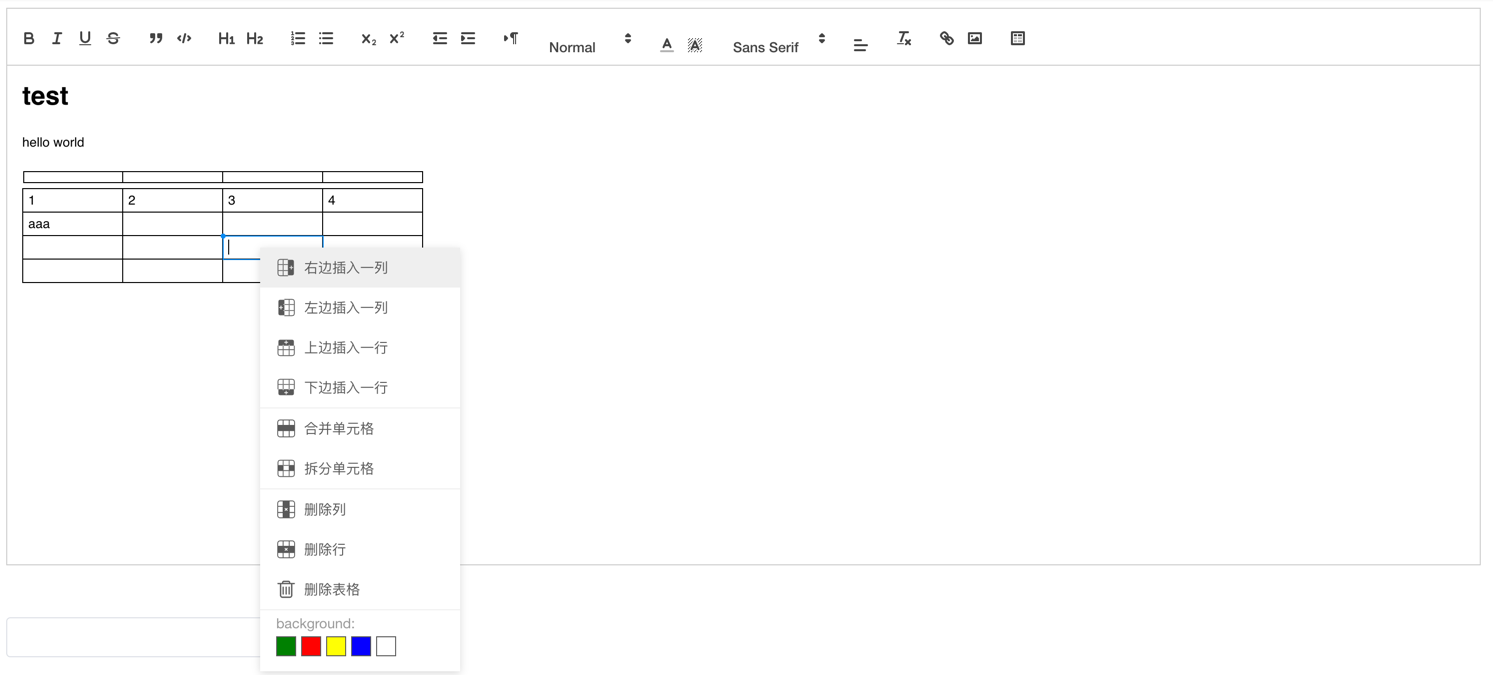Apply Heading 1 style
This screenshot has width=1493, height=675.
[x=227, y=38]
